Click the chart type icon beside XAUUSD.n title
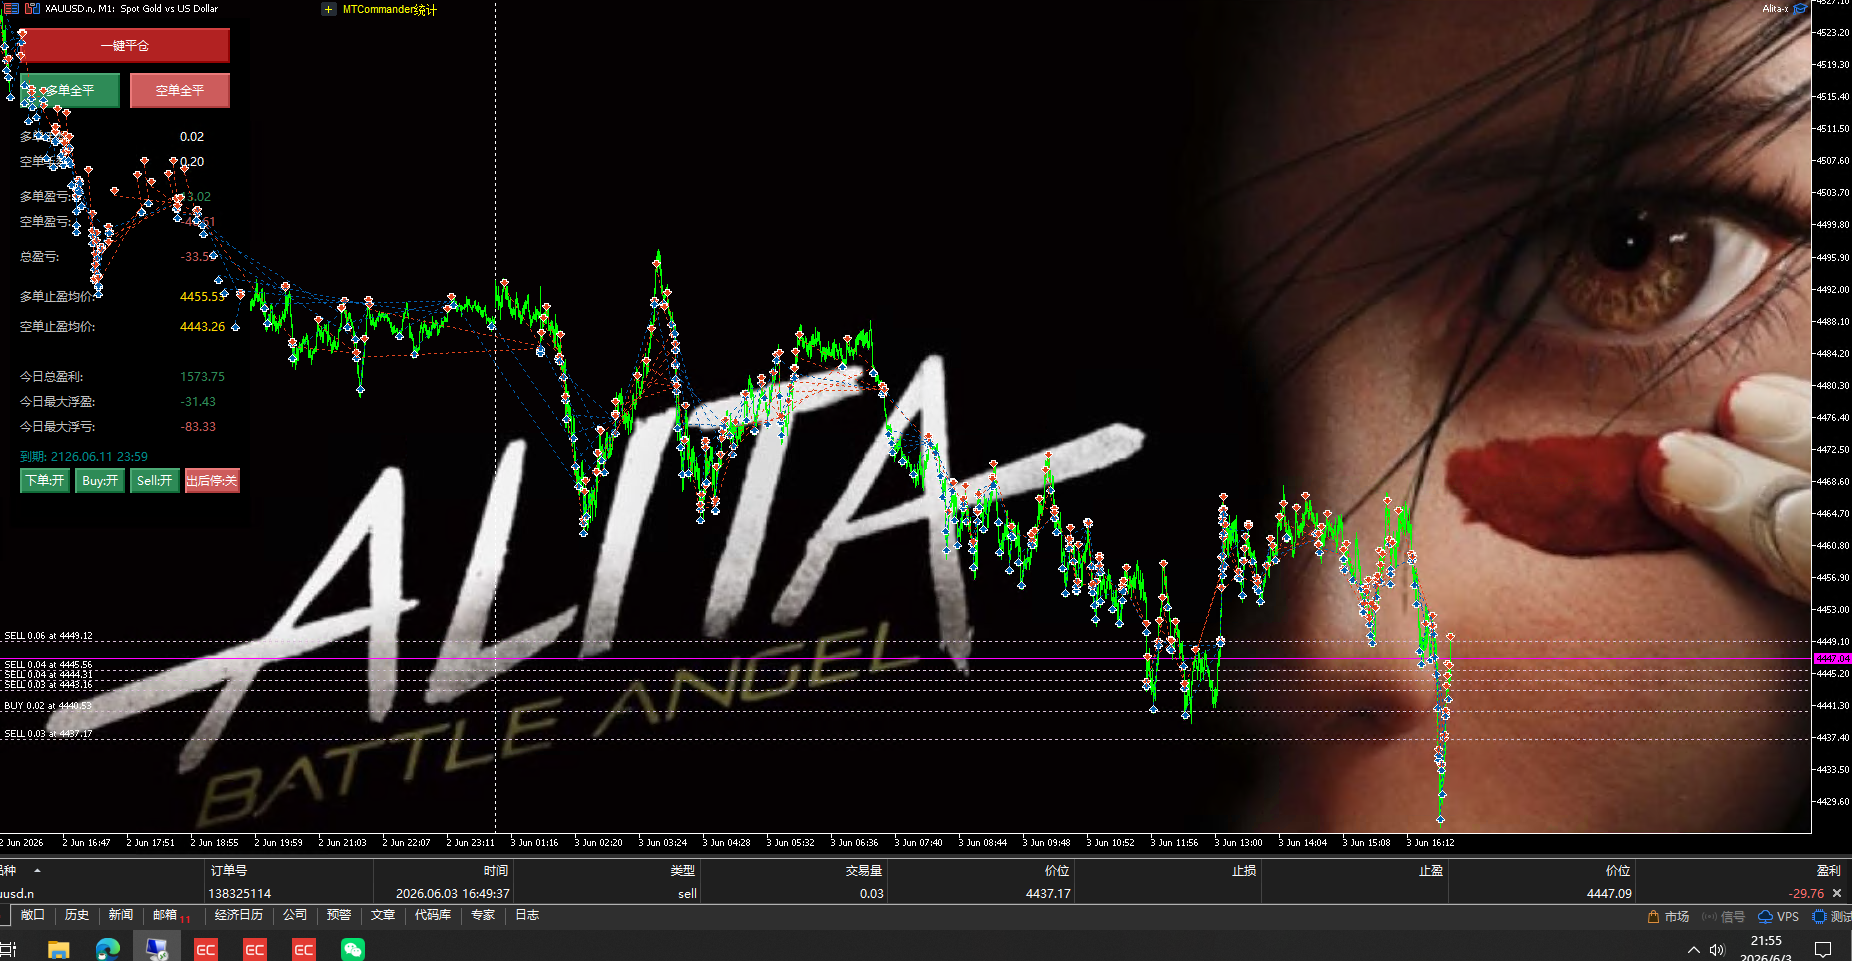The height and width of the screenshot is (961, 1852). pyautogui.click(x=32, y=8)
